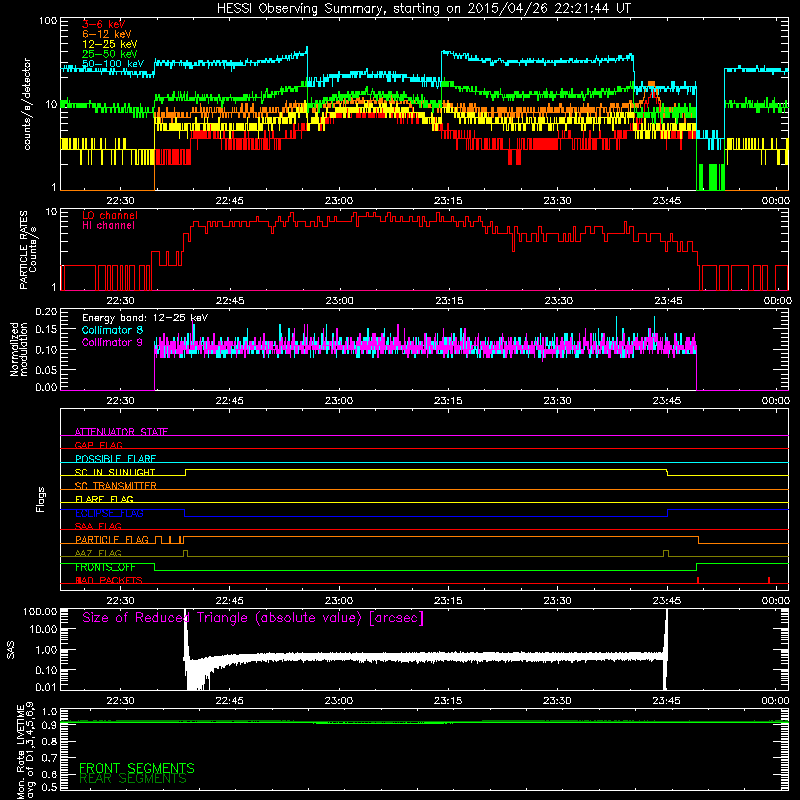The height and width of the screenshot is (800, 800).
Task: Click the 100 value on counts y-axis
Action: point(48,21)
